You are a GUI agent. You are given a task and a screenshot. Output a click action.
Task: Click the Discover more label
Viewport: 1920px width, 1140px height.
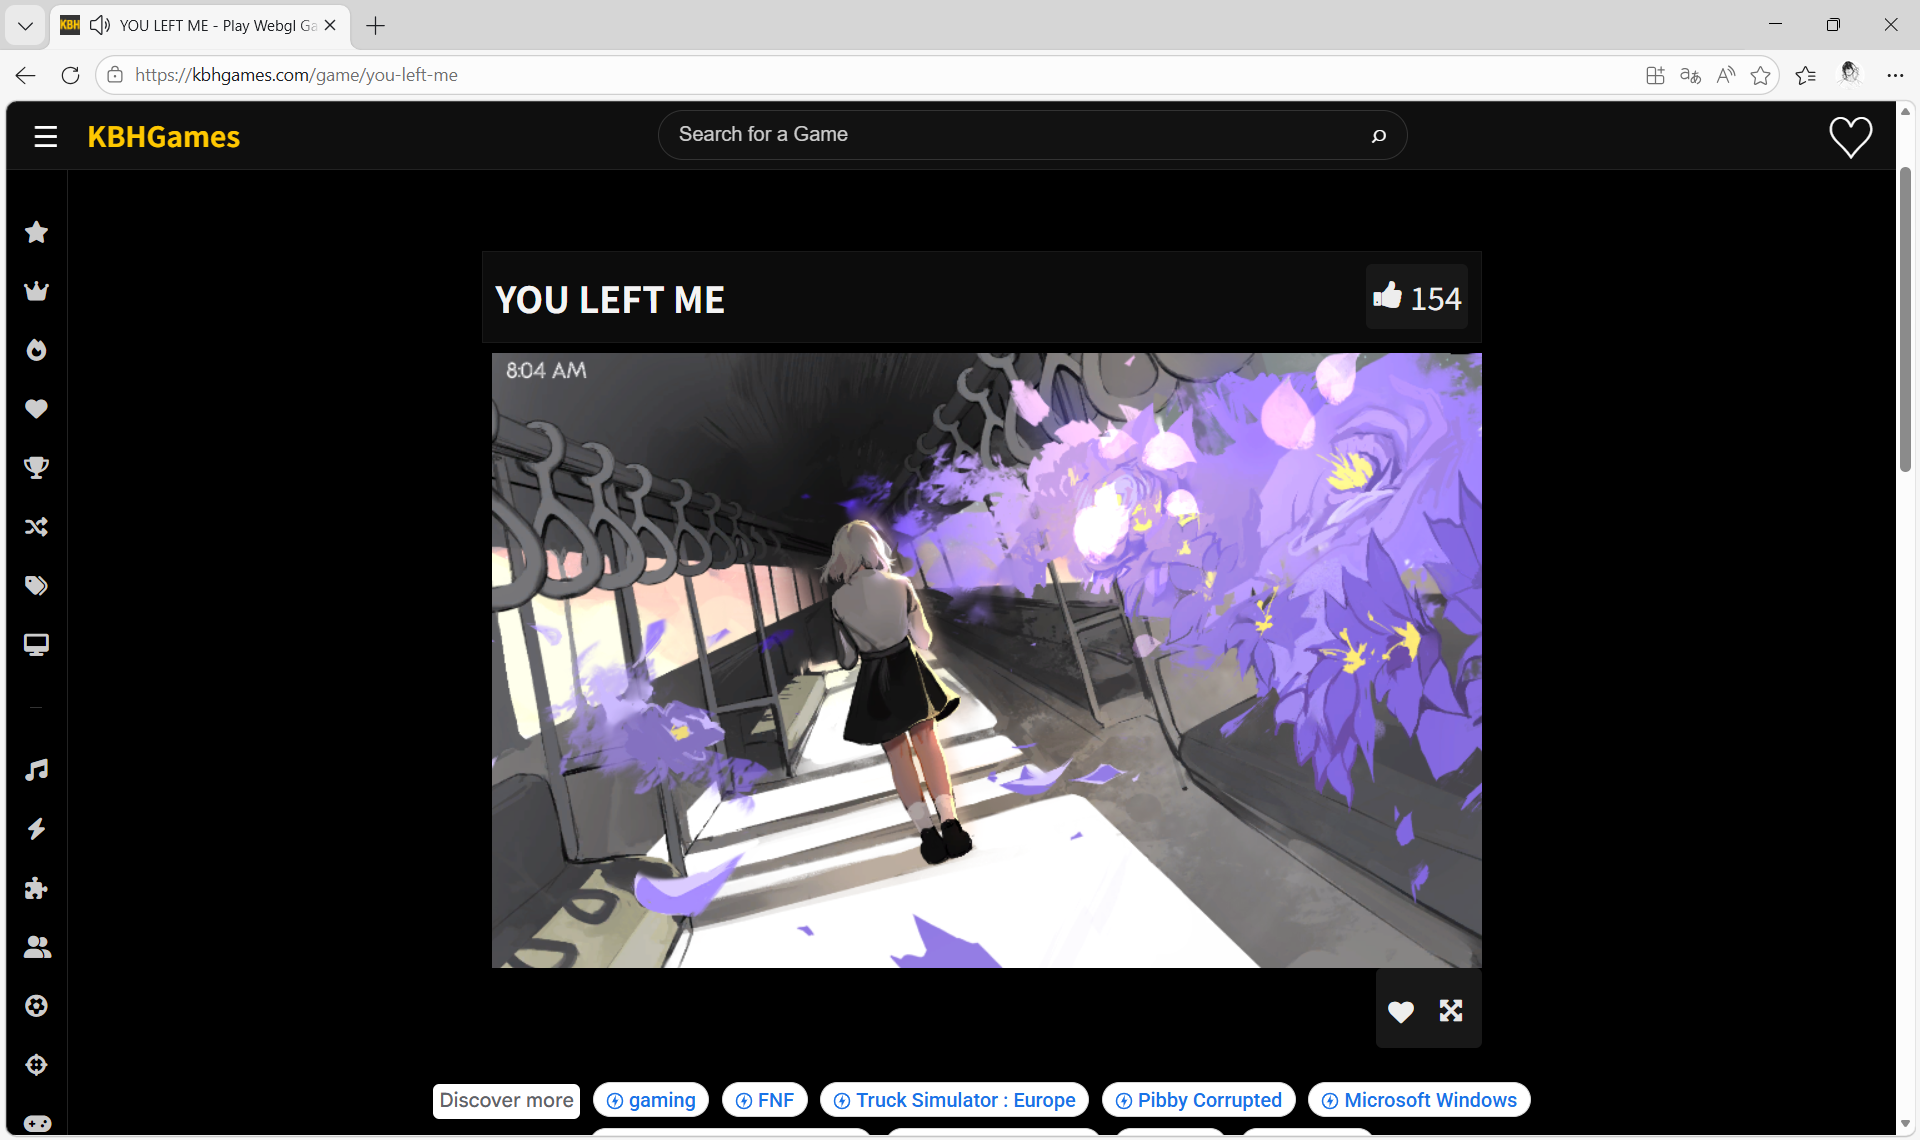[506, 1101]
